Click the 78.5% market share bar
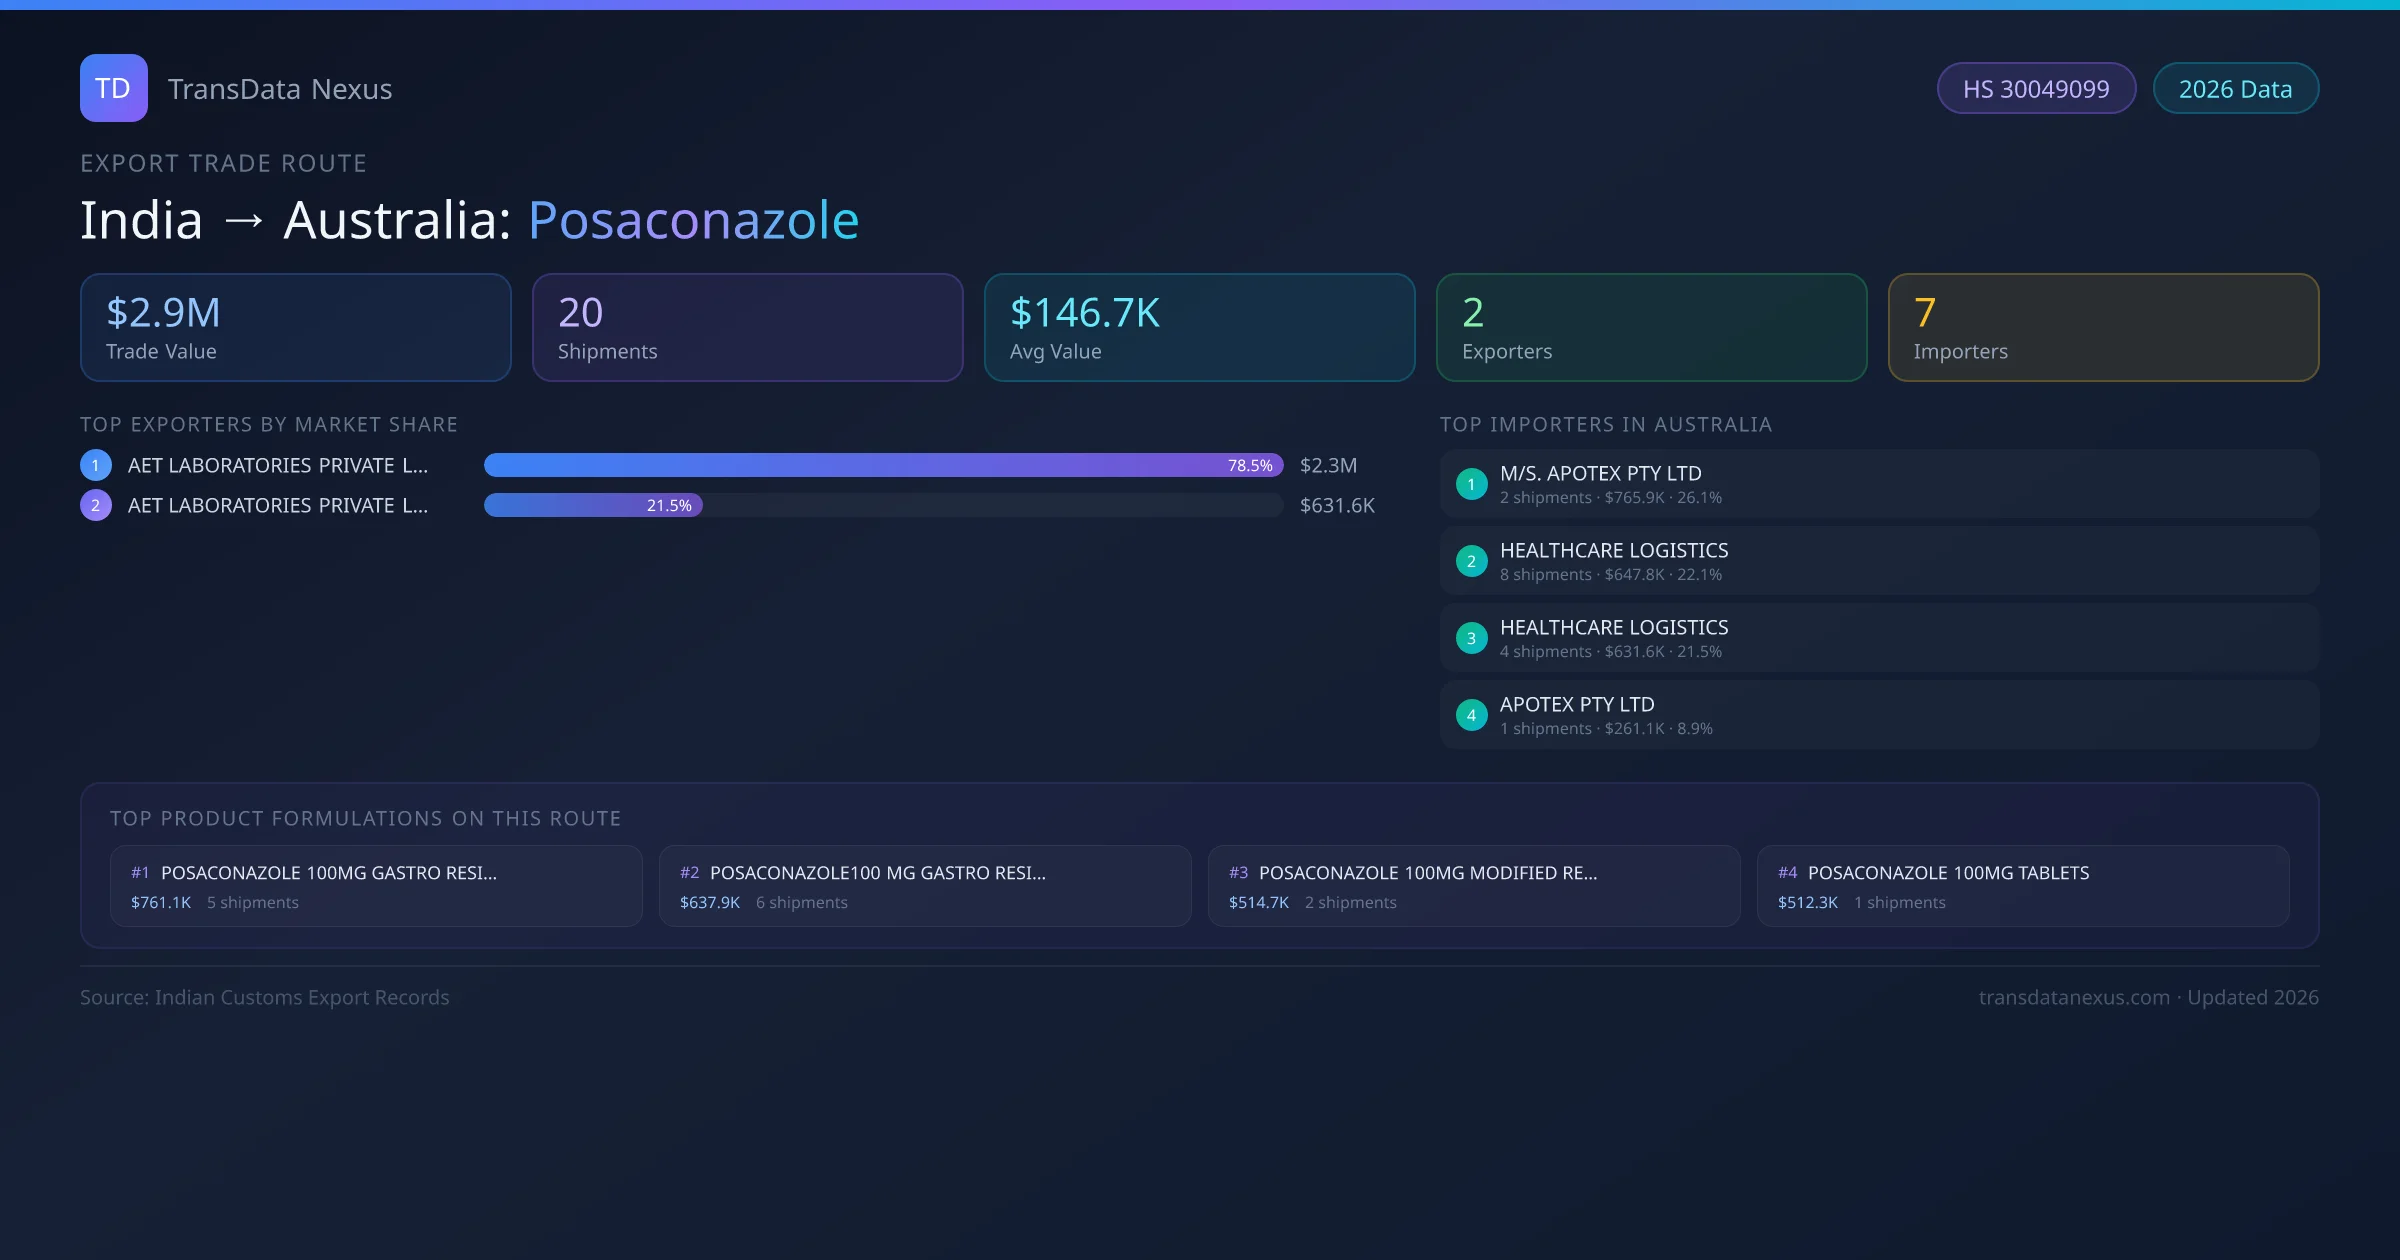Image resolution: width=2400 pixels, height=1260 pixels. [880, 464]
